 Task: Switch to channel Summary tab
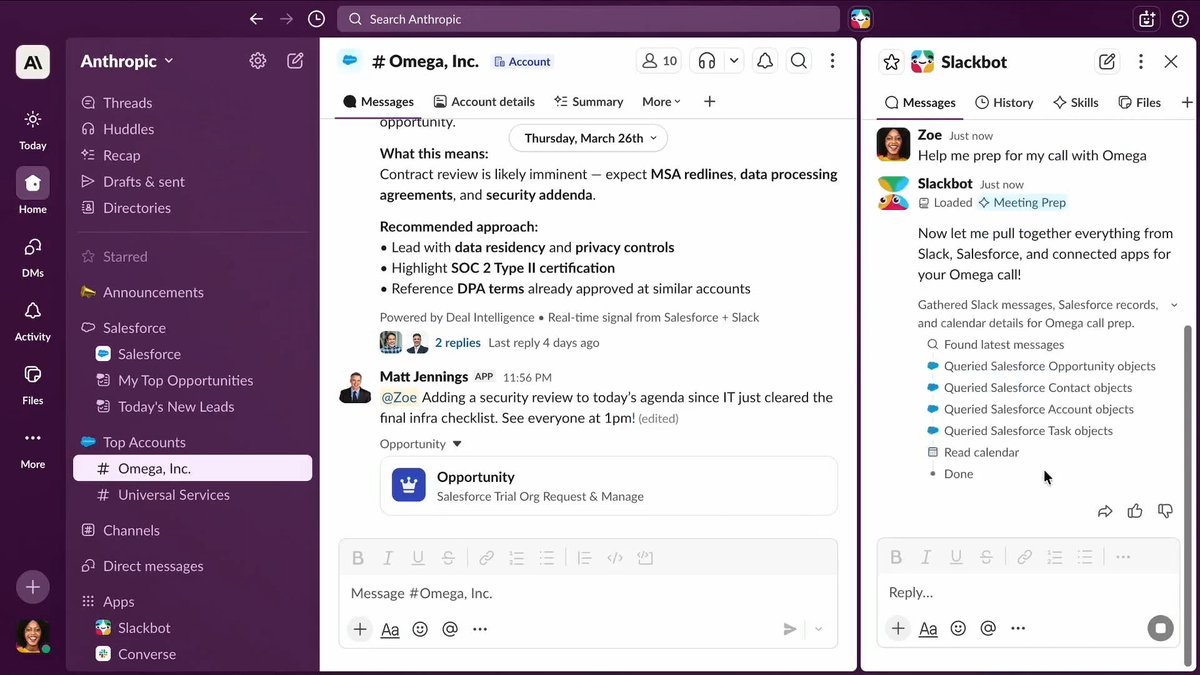tap(589, 102)
